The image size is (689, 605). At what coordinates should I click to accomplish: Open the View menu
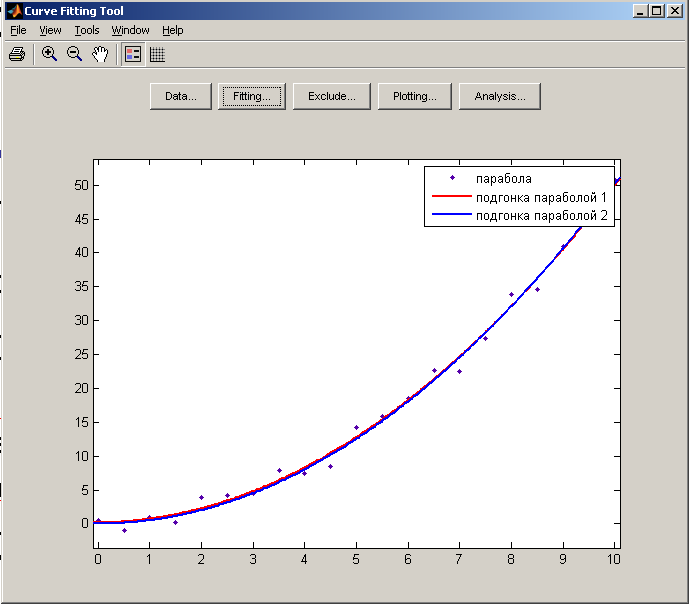coord(50,30)
